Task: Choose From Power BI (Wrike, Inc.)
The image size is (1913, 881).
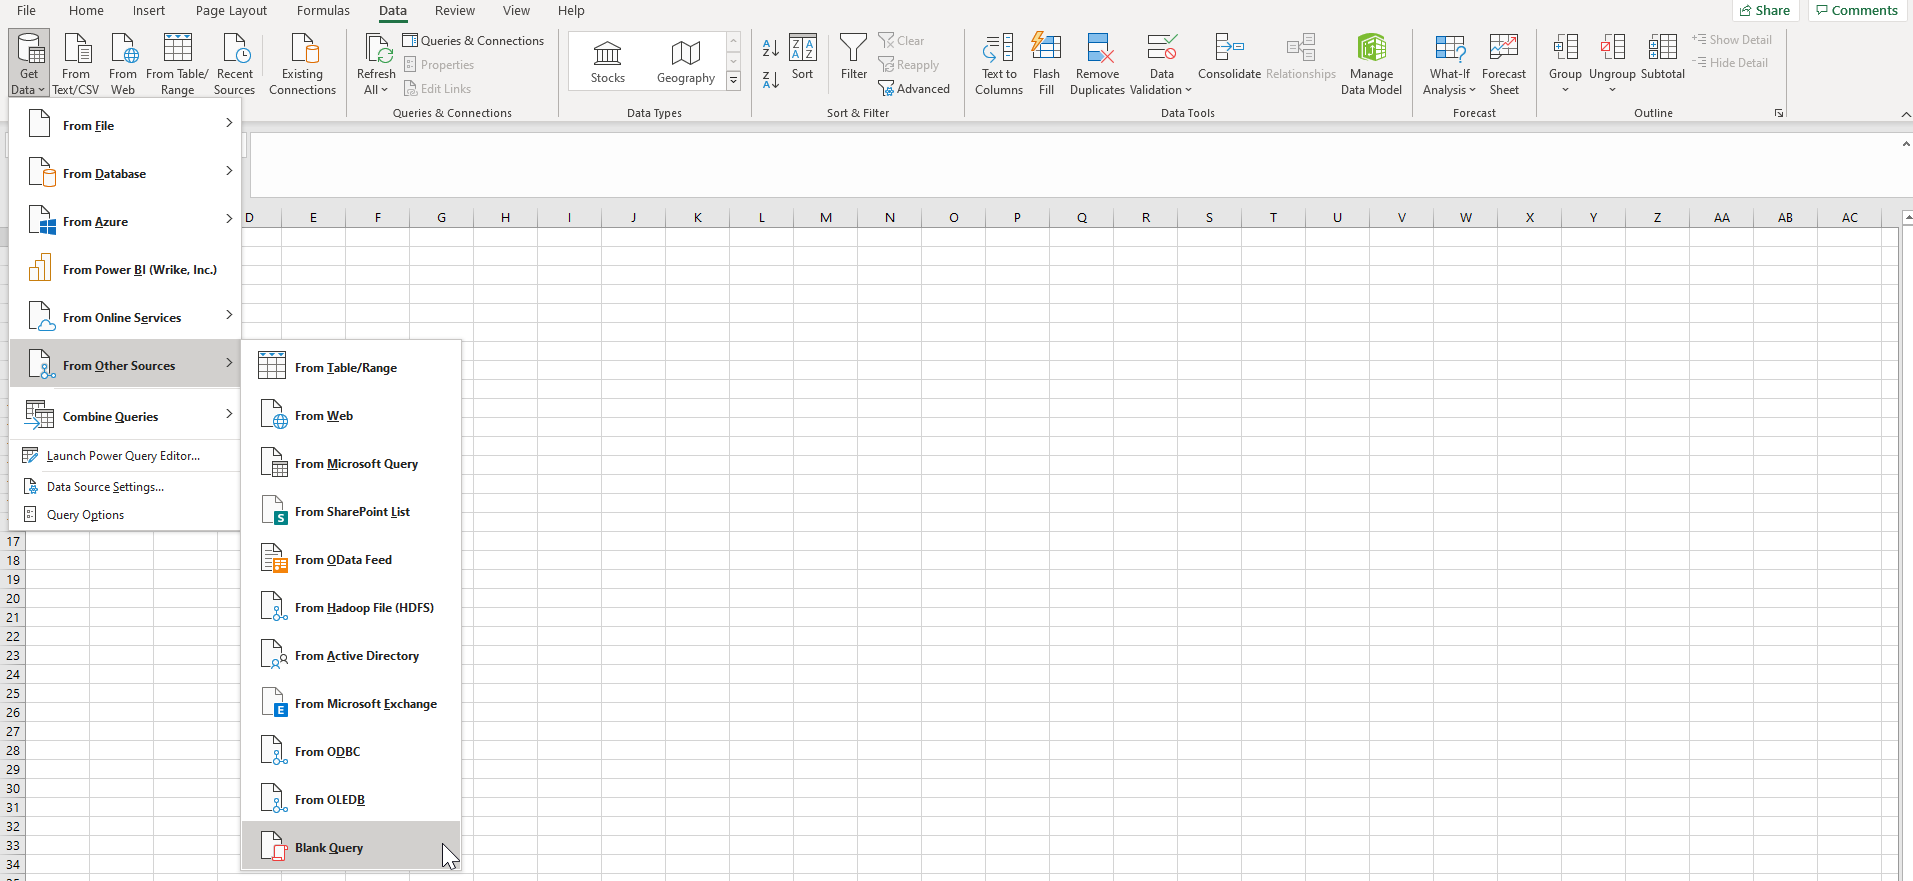Action: click(125, 269)
